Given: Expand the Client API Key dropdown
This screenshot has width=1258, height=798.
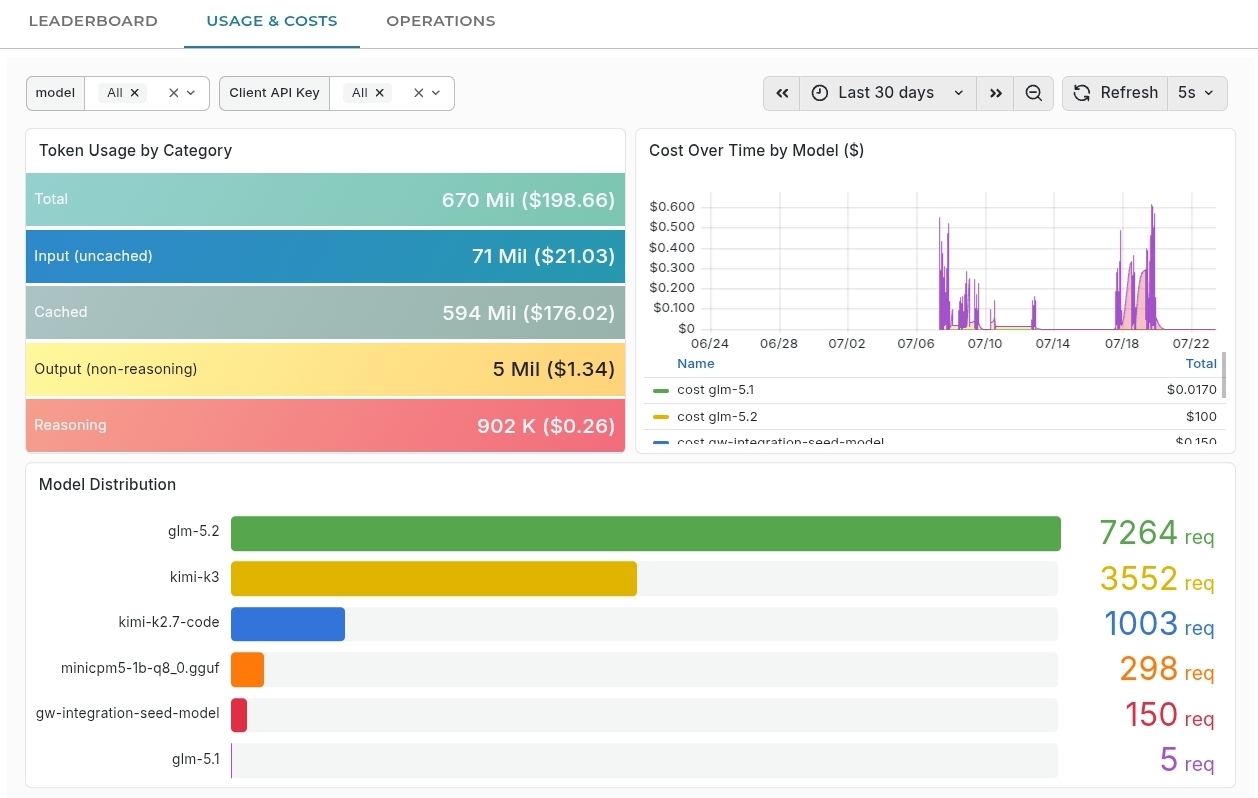Looking at the screenshot, I should tap(436, 93).
